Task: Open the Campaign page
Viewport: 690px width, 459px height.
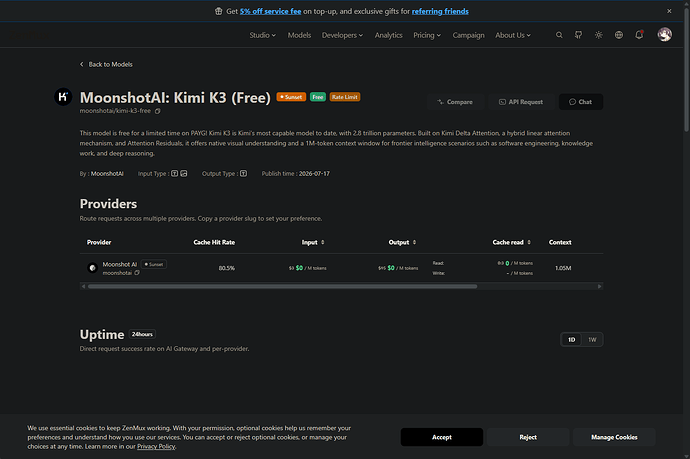Action: [x=468, y=35]
